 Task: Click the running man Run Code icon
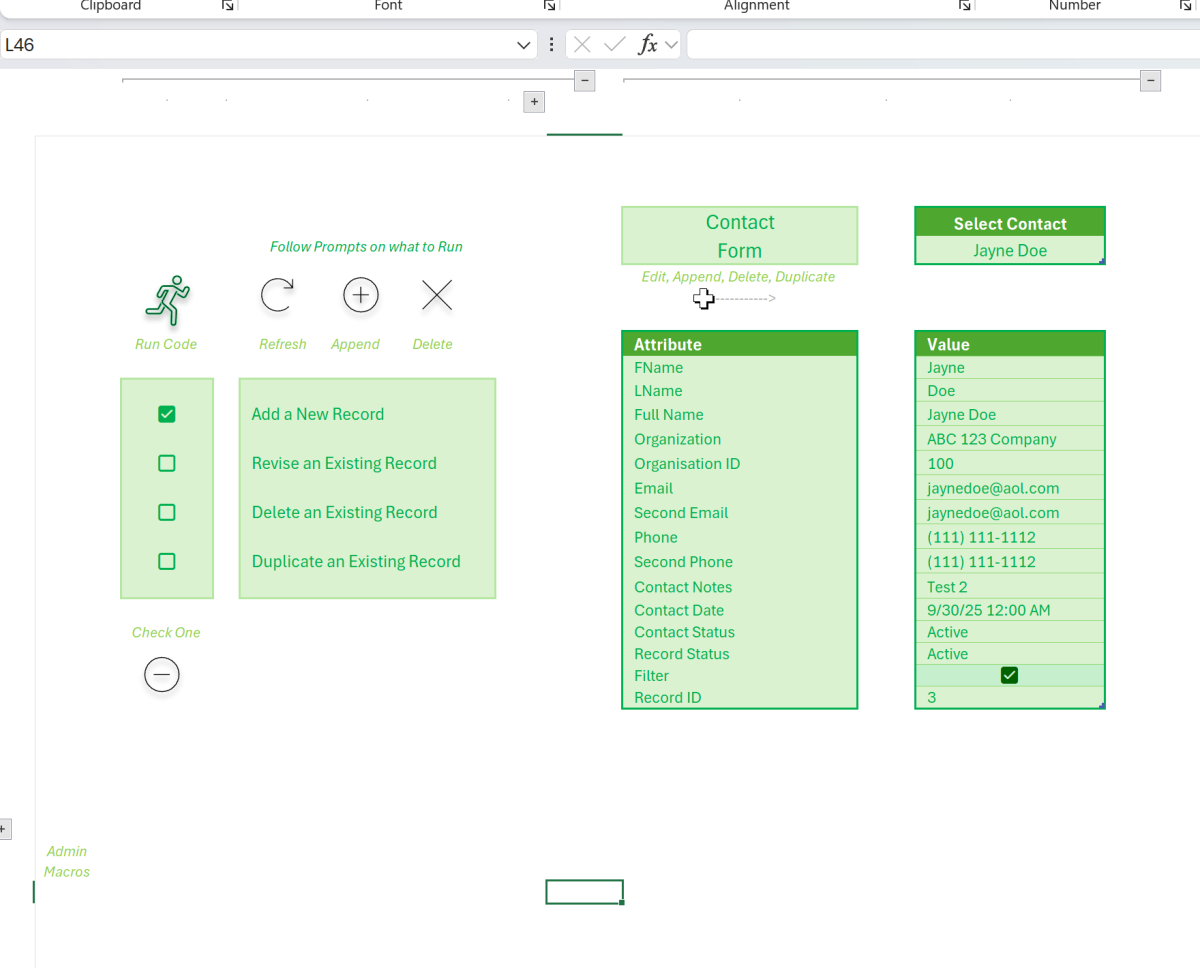pos(167,300)
